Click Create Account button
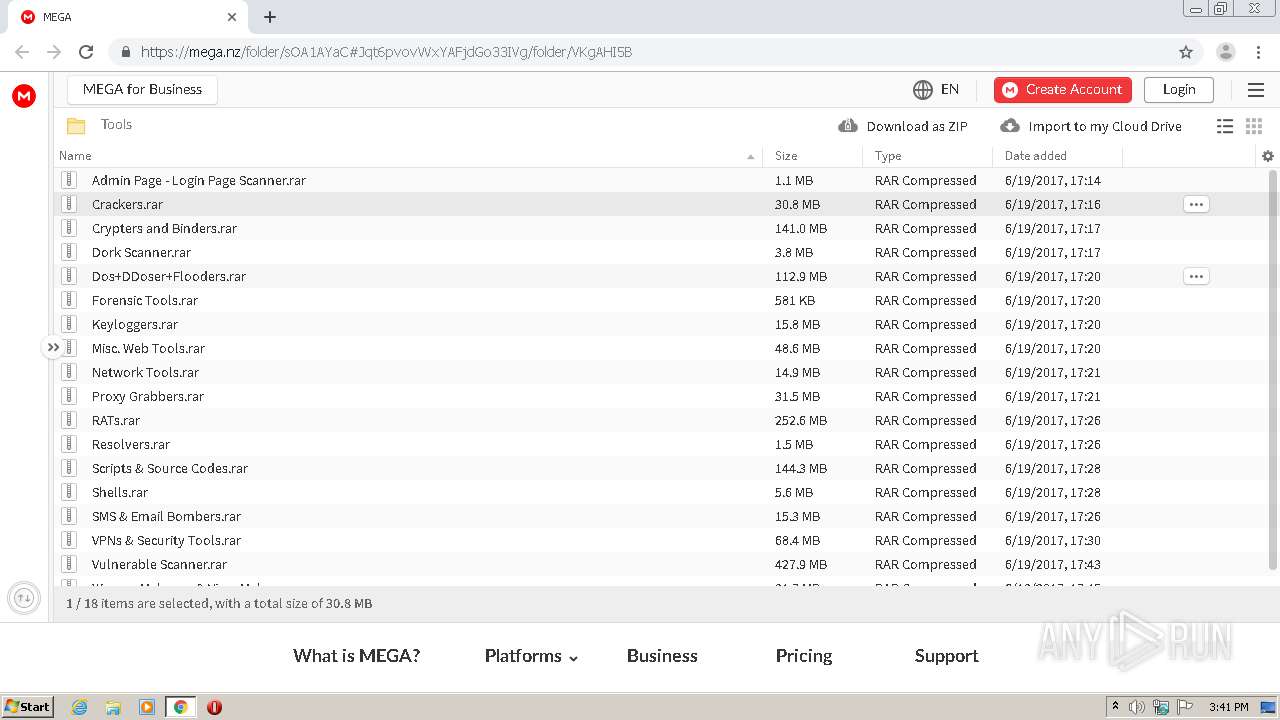The height and width of the screenshot is (720, 1280). (x=1063, y=90)
